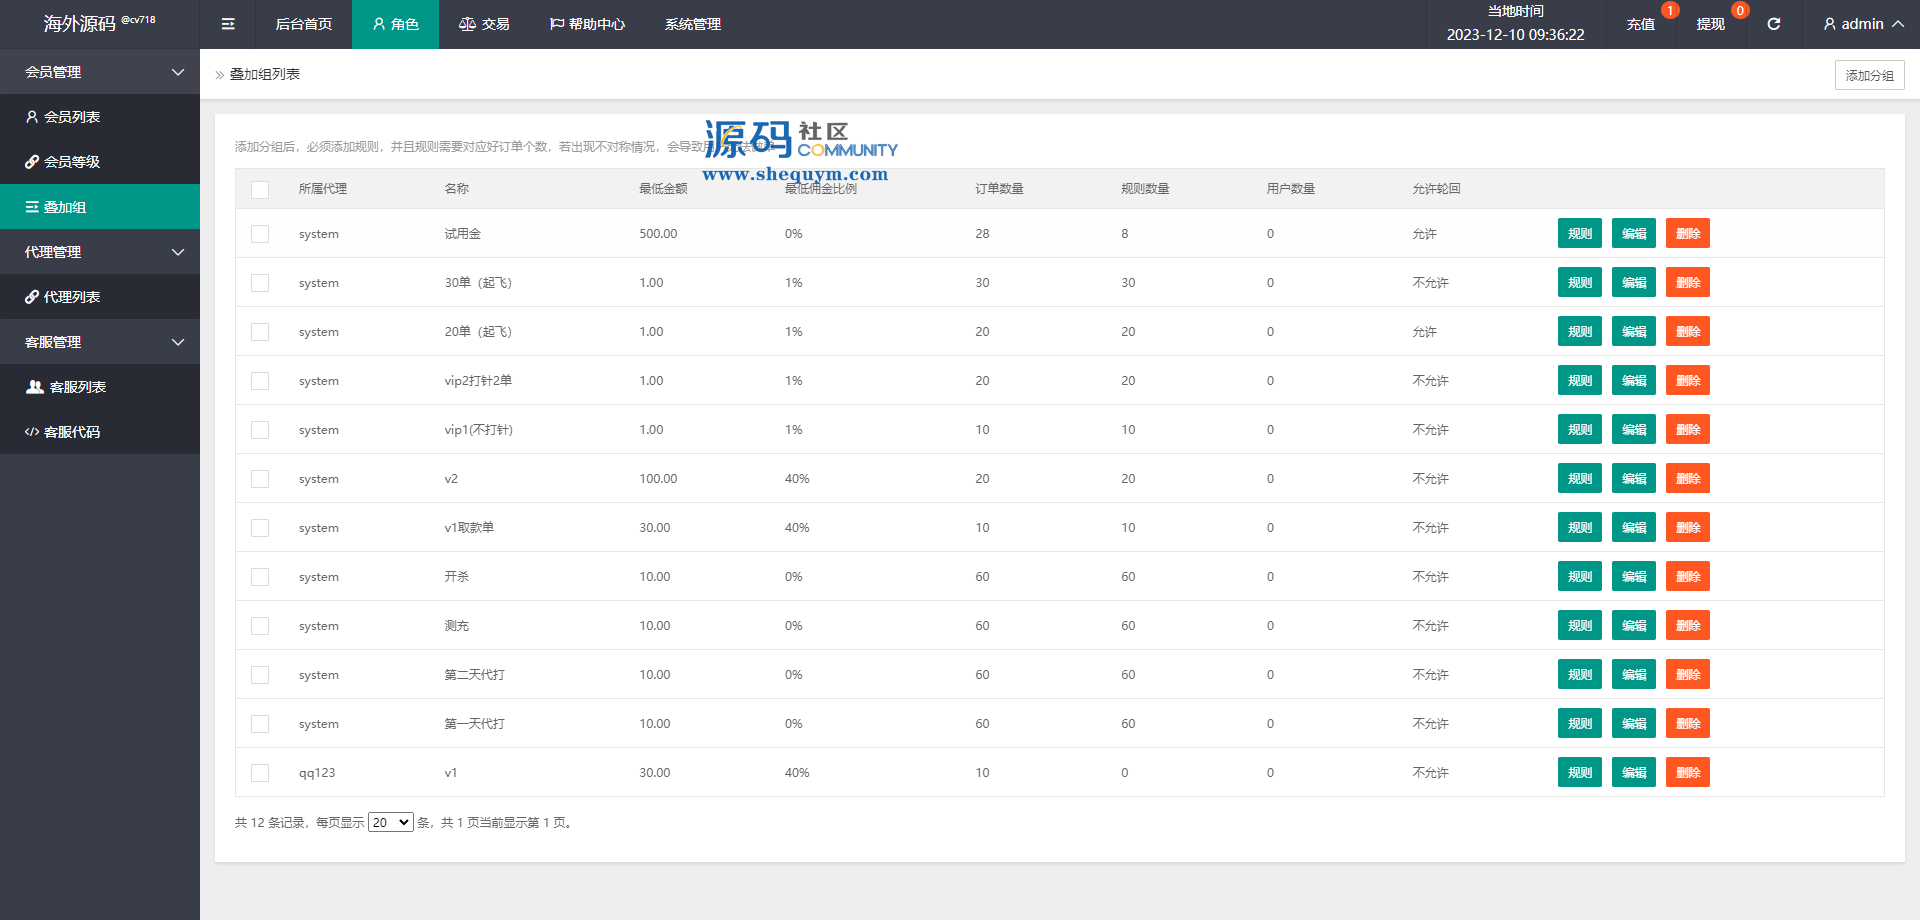
Task: Collapse the 会员管理 sidebar section
Action: pos(100,72)
